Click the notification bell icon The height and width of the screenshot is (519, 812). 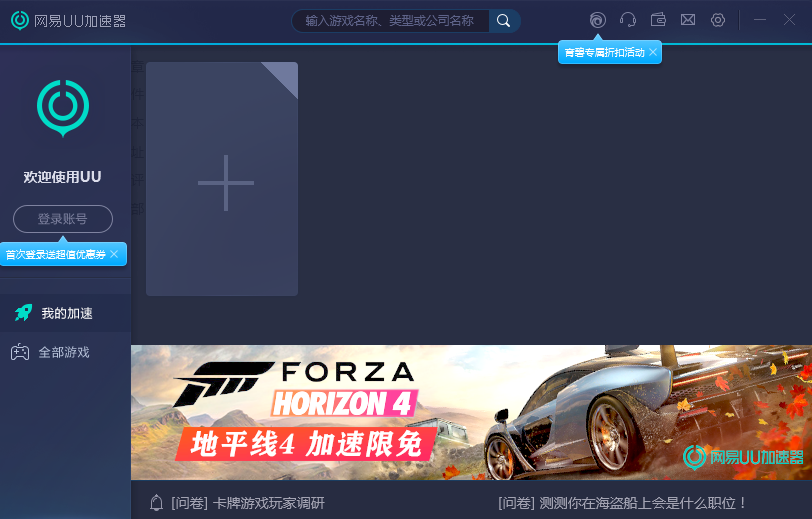click(x=156, y=502)
